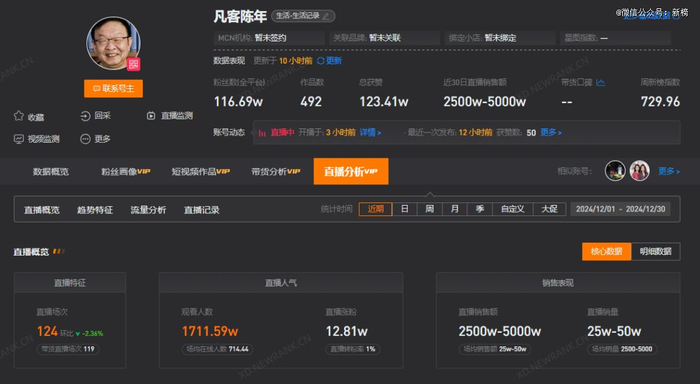The width and height of the screenshot is (700, 384).
Task: Click the 直播销量 value 25w-50w
Action: (x=614, y=331)
